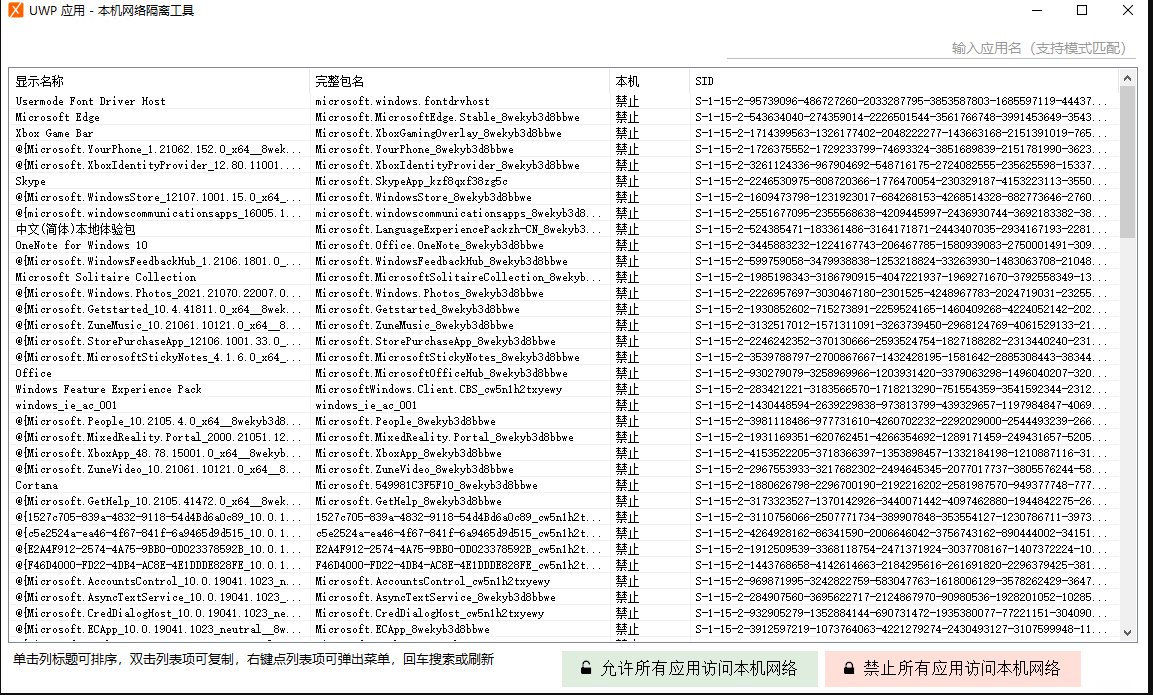Select OneNote for Windows 10 row
Viewport: 1153px width, 695px height.
pos(564,245)
